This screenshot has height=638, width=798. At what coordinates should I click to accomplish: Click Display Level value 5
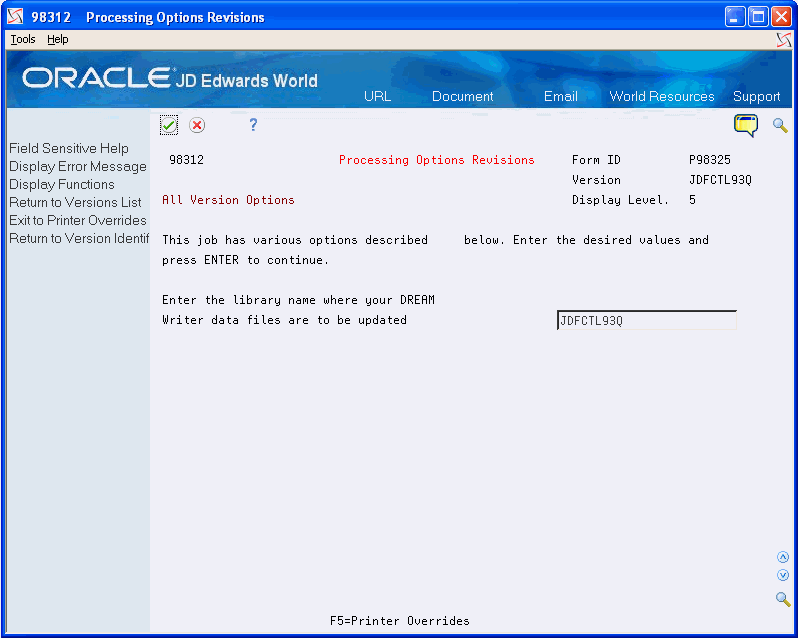pyautogui.click(x=692, y=199)
